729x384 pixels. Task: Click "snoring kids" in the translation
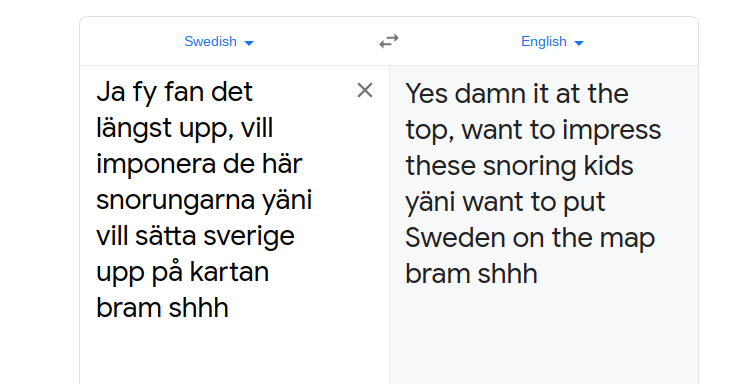[x=558, y=166]
